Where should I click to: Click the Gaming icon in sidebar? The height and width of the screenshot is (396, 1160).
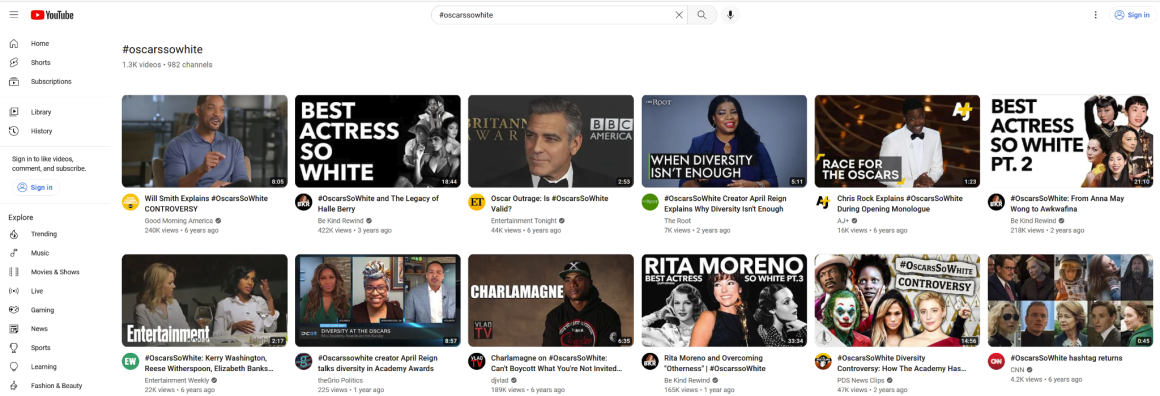click(x=14, y=310)
